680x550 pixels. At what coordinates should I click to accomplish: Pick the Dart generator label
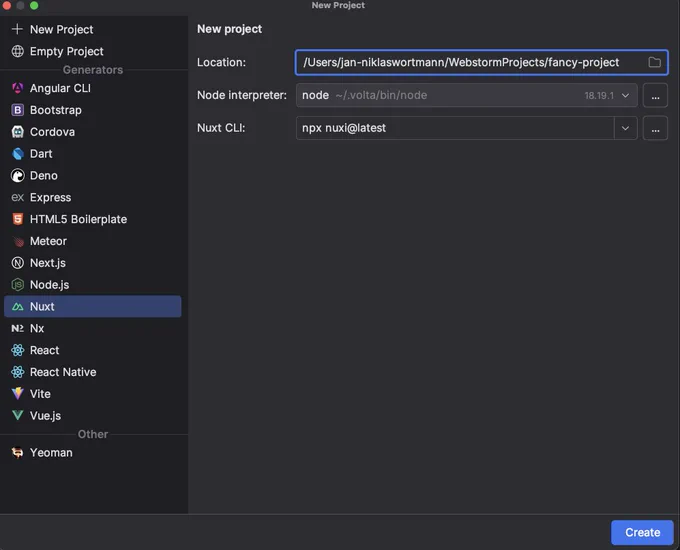coord(41,154)
